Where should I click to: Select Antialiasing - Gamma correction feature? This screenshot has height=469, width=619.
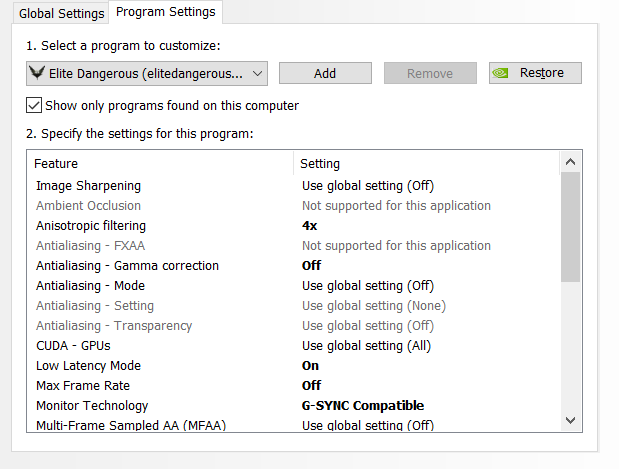click(127, 266)
